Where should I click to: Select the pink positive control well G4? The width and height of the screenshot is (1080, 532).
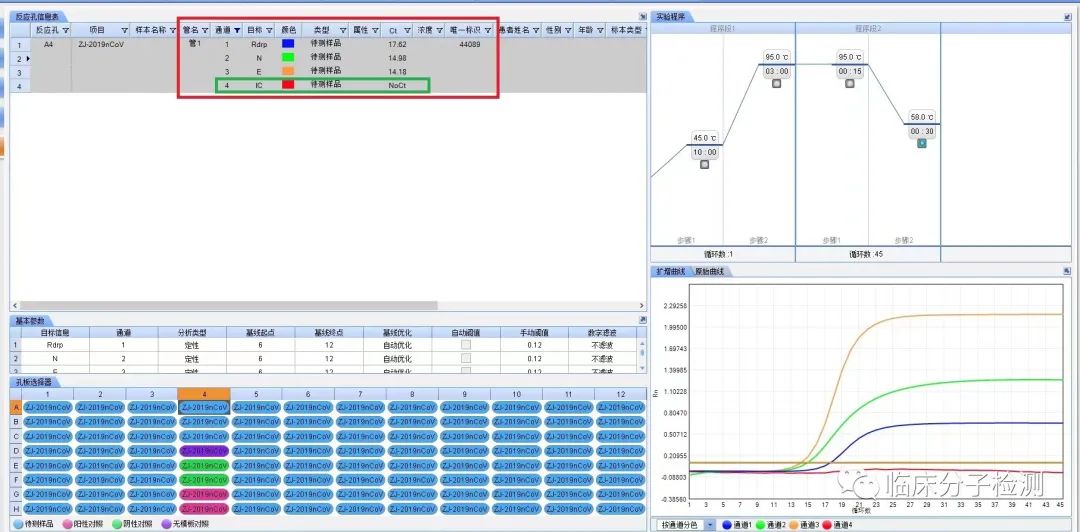[204, 494]
